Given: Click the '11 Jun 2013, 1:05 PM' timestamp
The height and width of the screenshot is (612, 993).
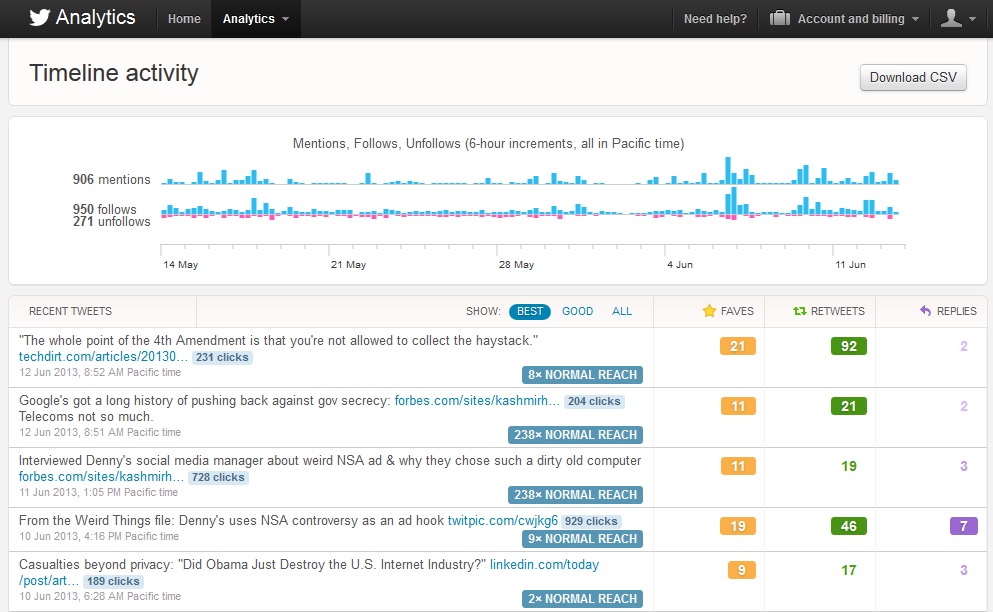Looking at the screenshot, I should [x=98, y=492].
